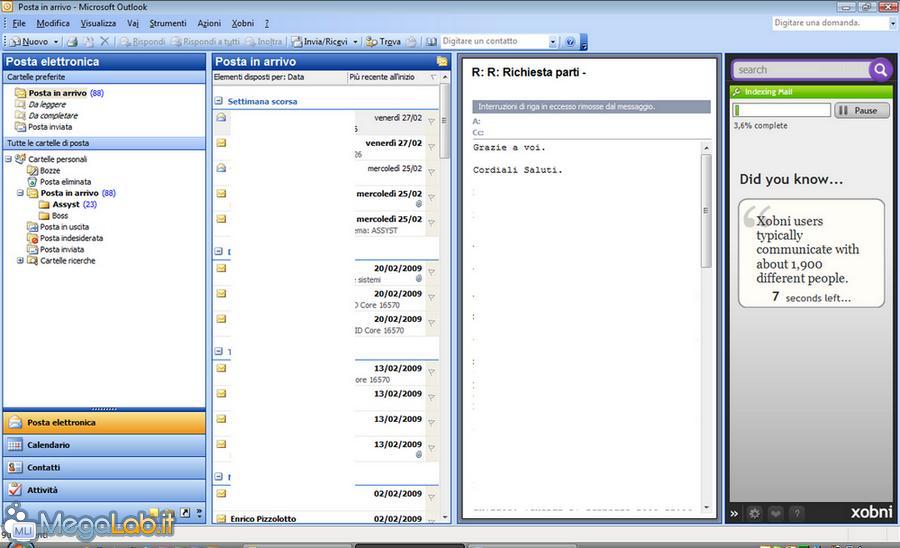Toggle flag on first 13/02/2009 message
900x548 pixels.
[431, 370]
